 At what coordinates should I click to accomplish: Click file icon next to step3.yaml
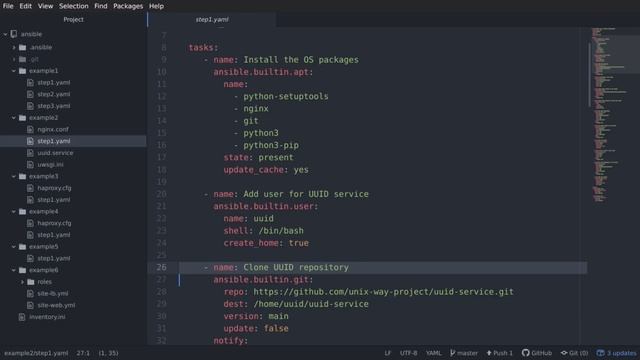[x=30, y=106]
